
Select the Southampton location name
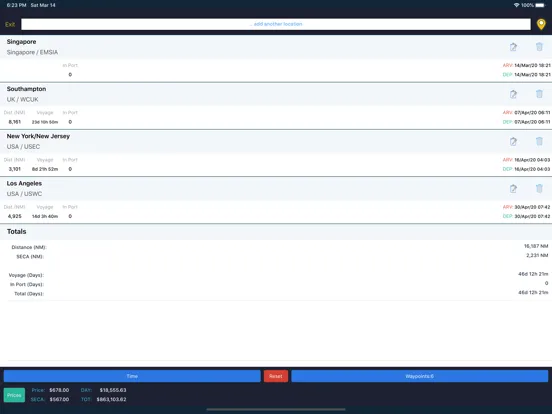26,89
